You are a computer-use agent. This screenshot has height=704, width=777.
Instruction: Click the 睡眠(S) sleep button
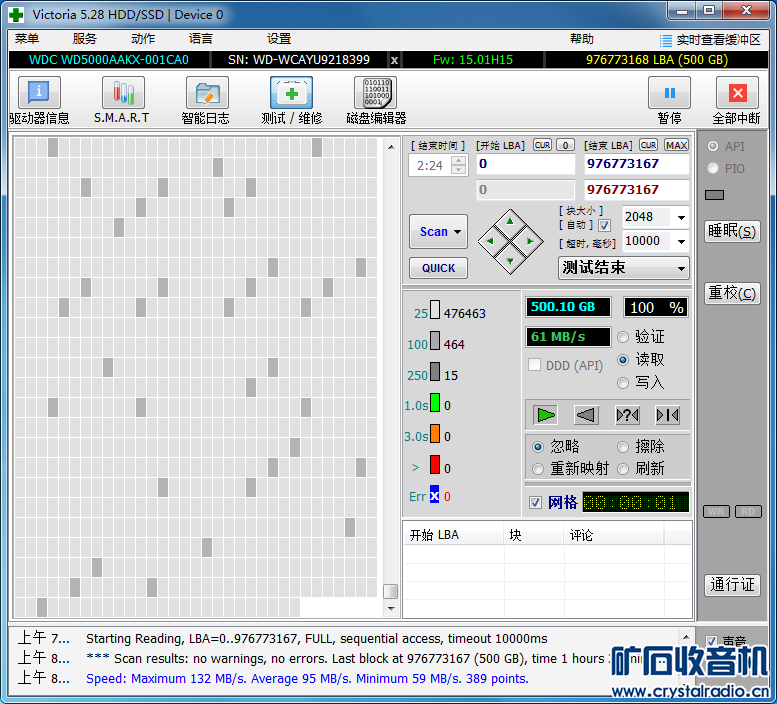(732, 232)
